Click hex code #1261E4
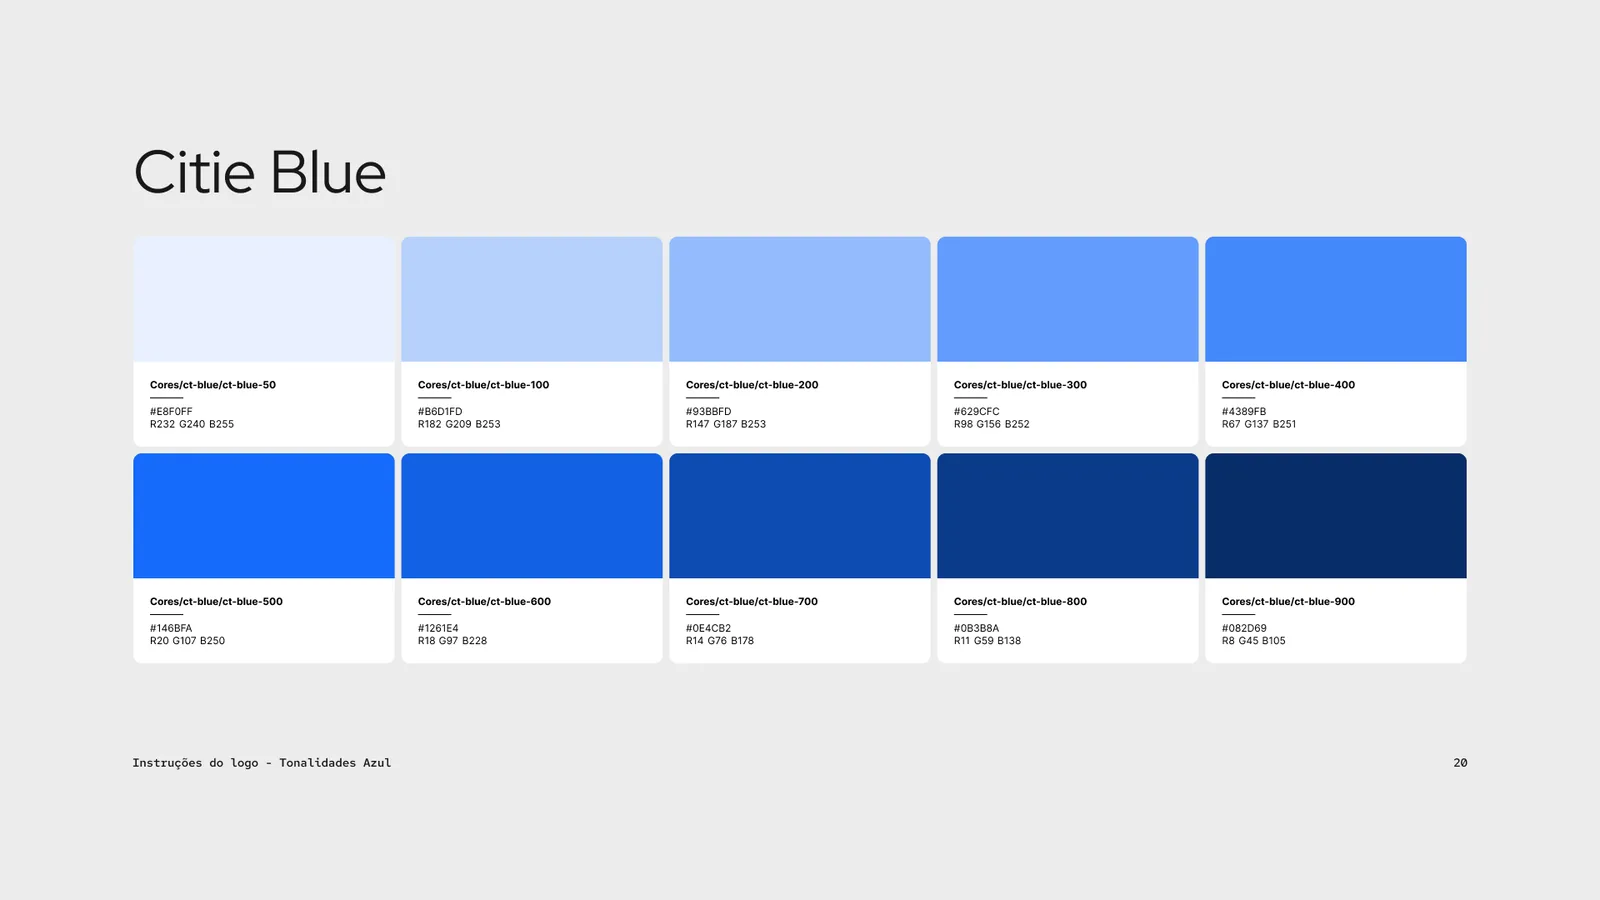 438,629
